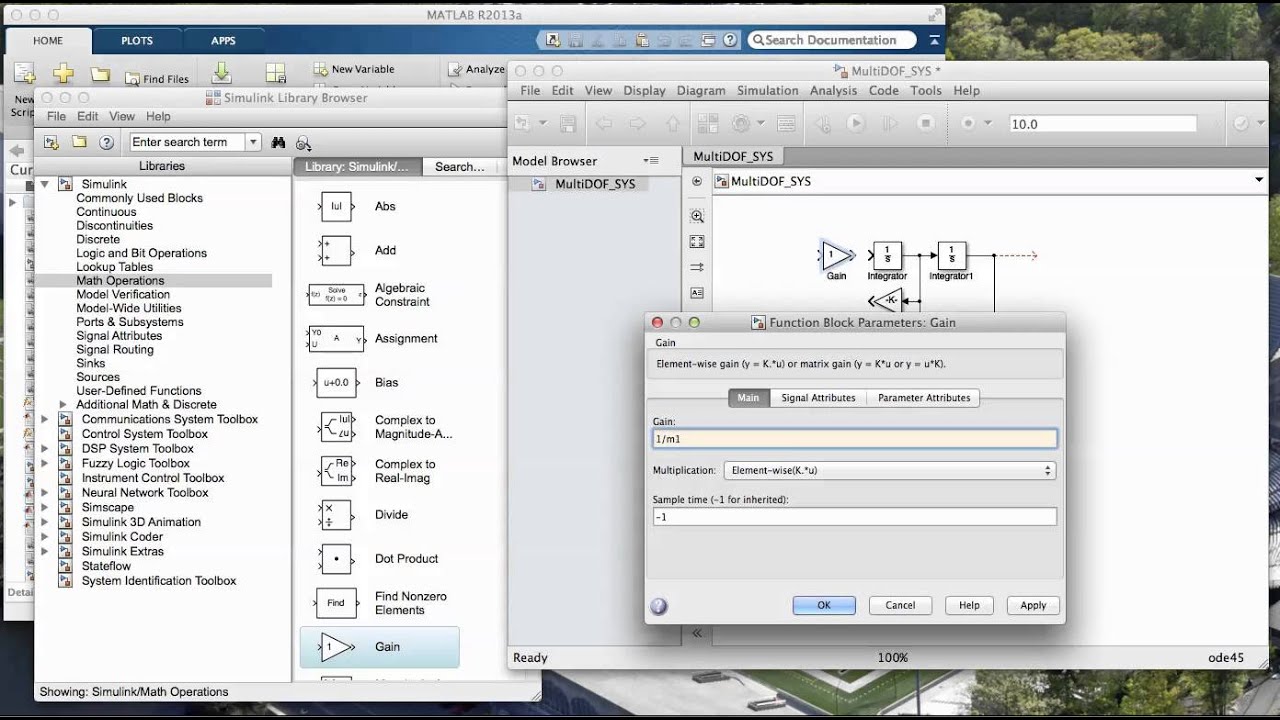This screenshot has height=720, width=1280.
Task: Click the New Script icon in MATLAB ribbon
Action: click(24, 76)
